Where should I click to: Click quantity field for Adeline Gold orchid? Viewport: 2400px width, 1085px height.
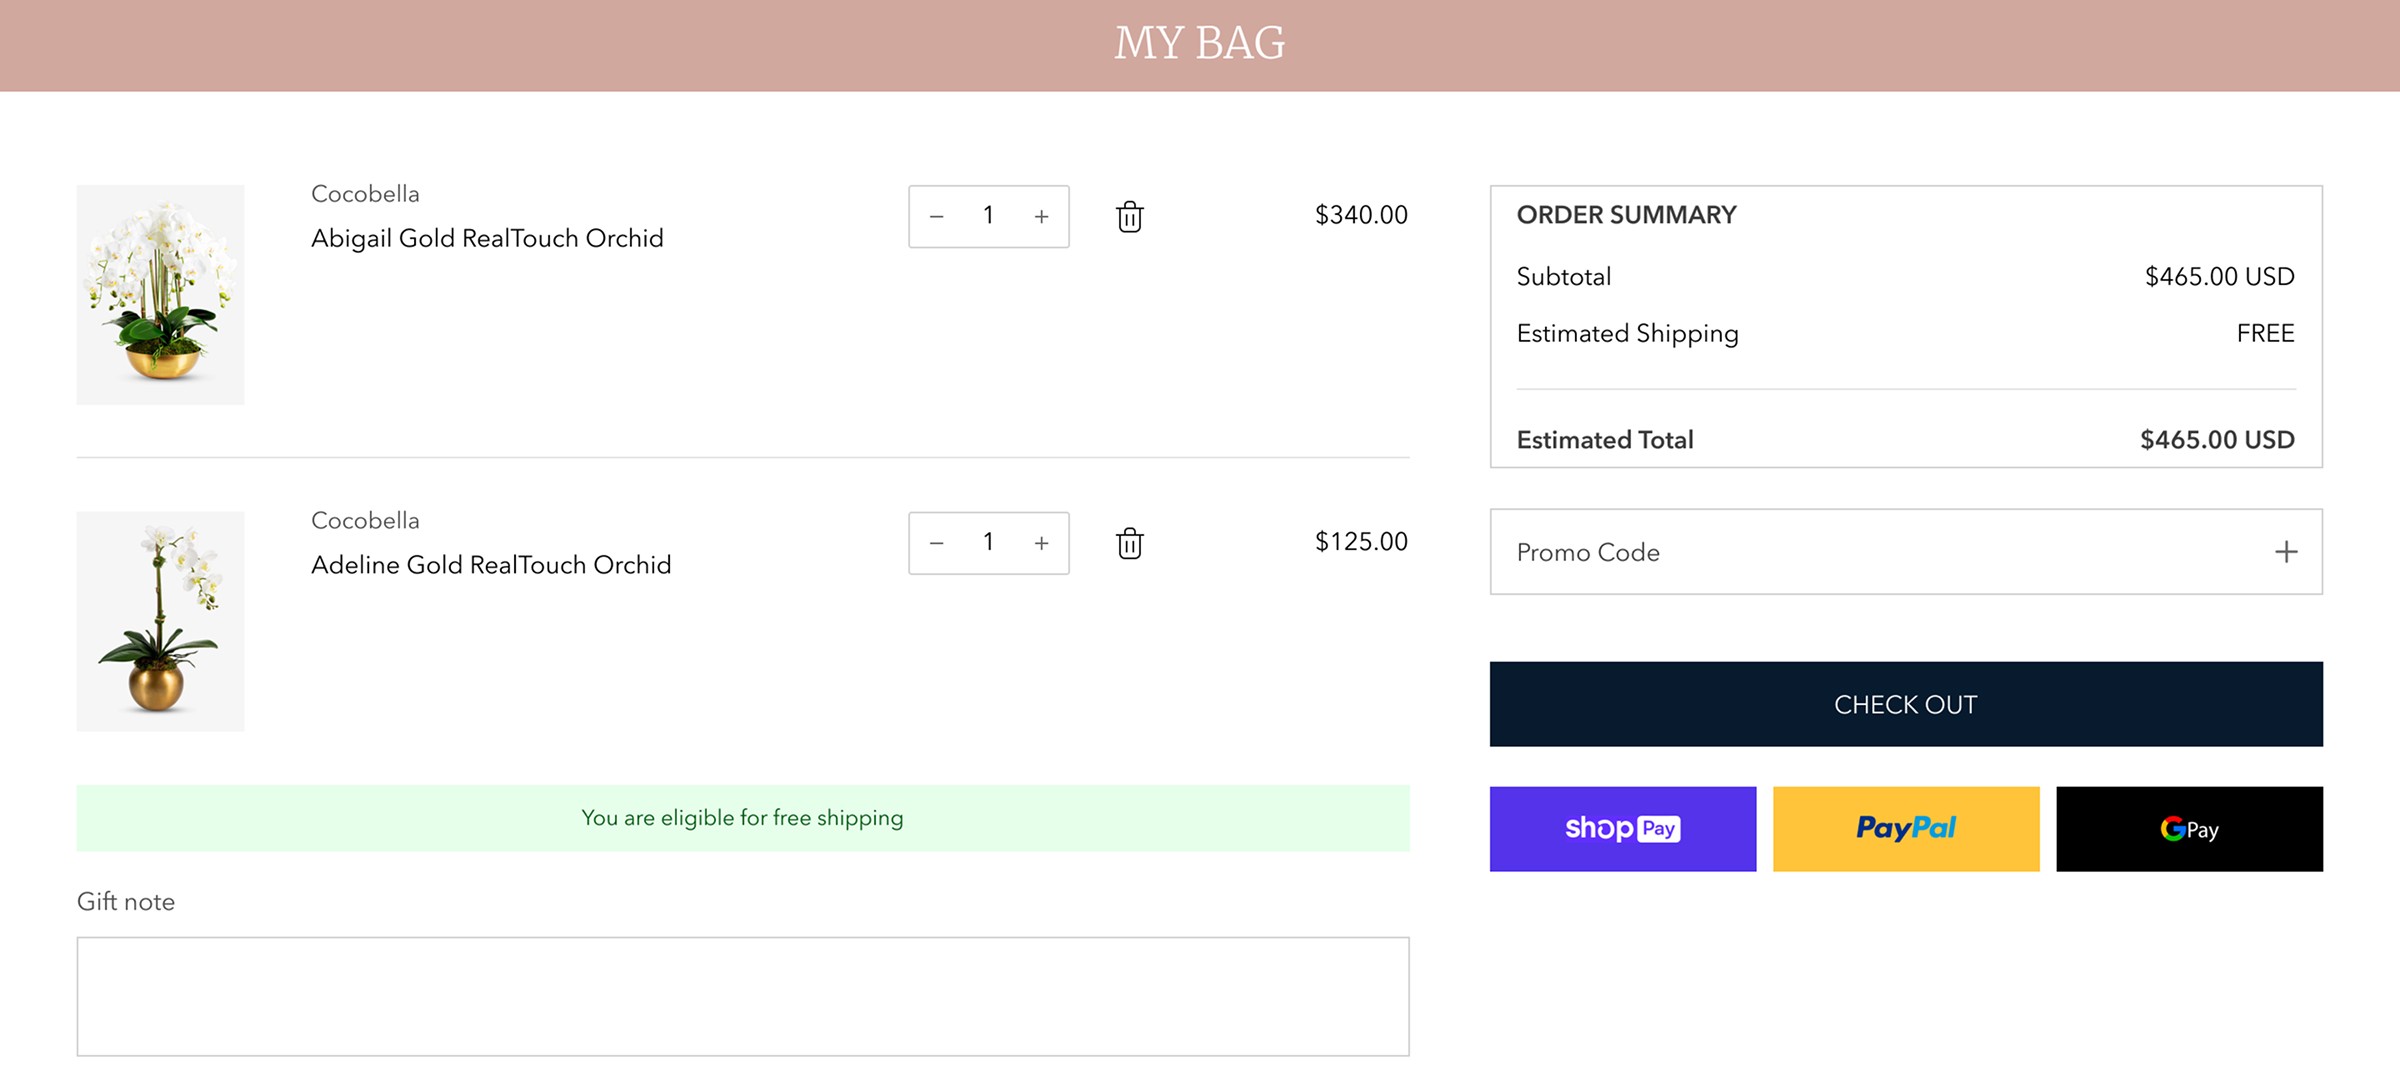tap(988, 543)
